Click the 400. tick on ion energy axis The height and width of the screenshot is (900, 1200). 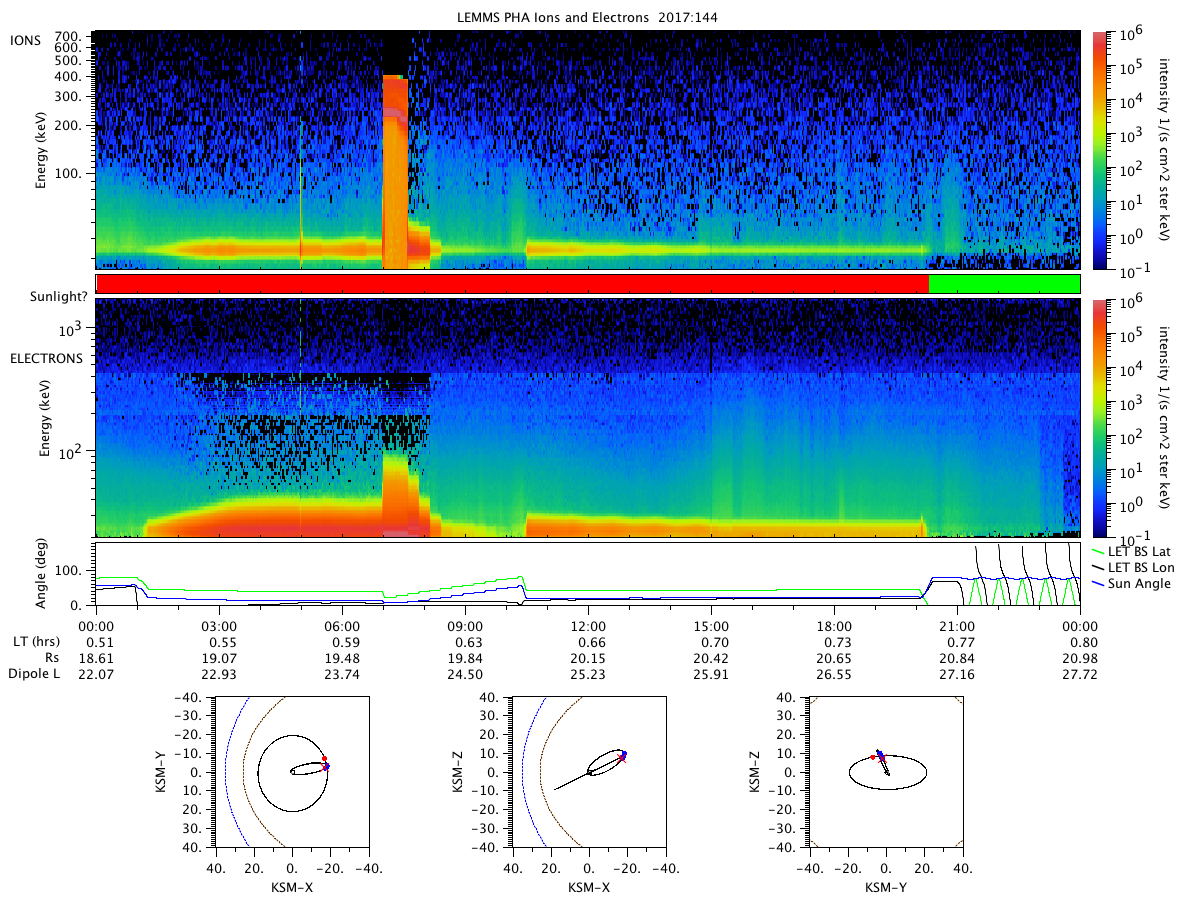pyautogui.click(x=67, y=76)
